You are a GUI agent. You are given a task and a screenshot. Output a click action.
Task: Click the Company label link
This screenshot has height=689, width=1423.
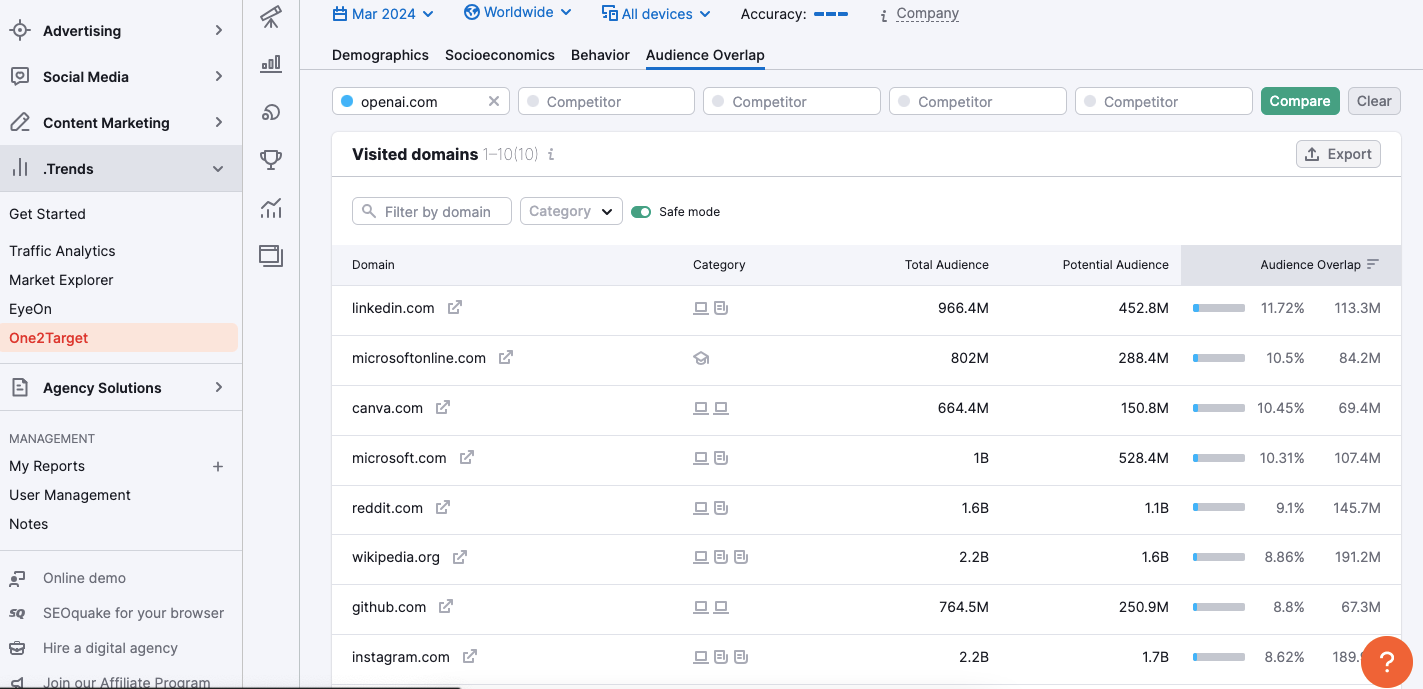[x=928, y=14]
